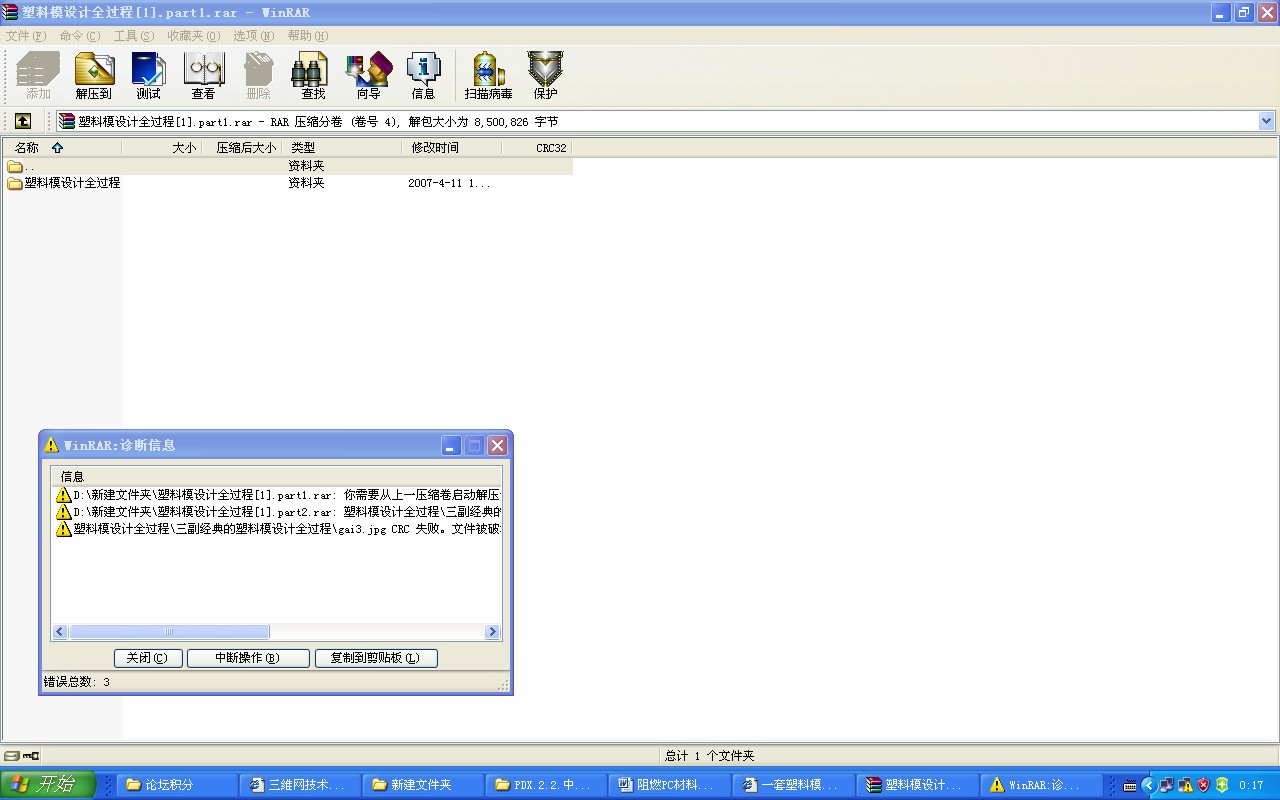Minimize the WinRAR:诊断信息 dialog

pos(452,446)
